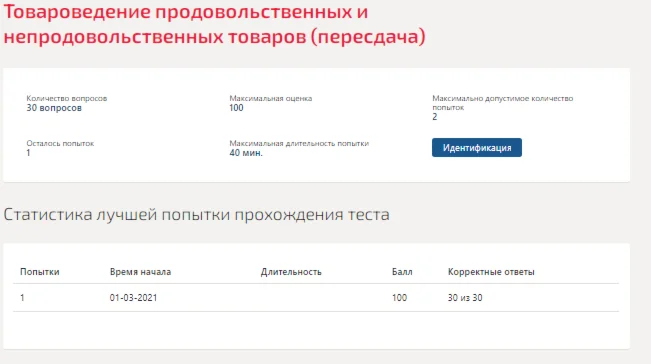Click the 40 мин. duration value
651x364 pixels.
click(x=246, y=153)
